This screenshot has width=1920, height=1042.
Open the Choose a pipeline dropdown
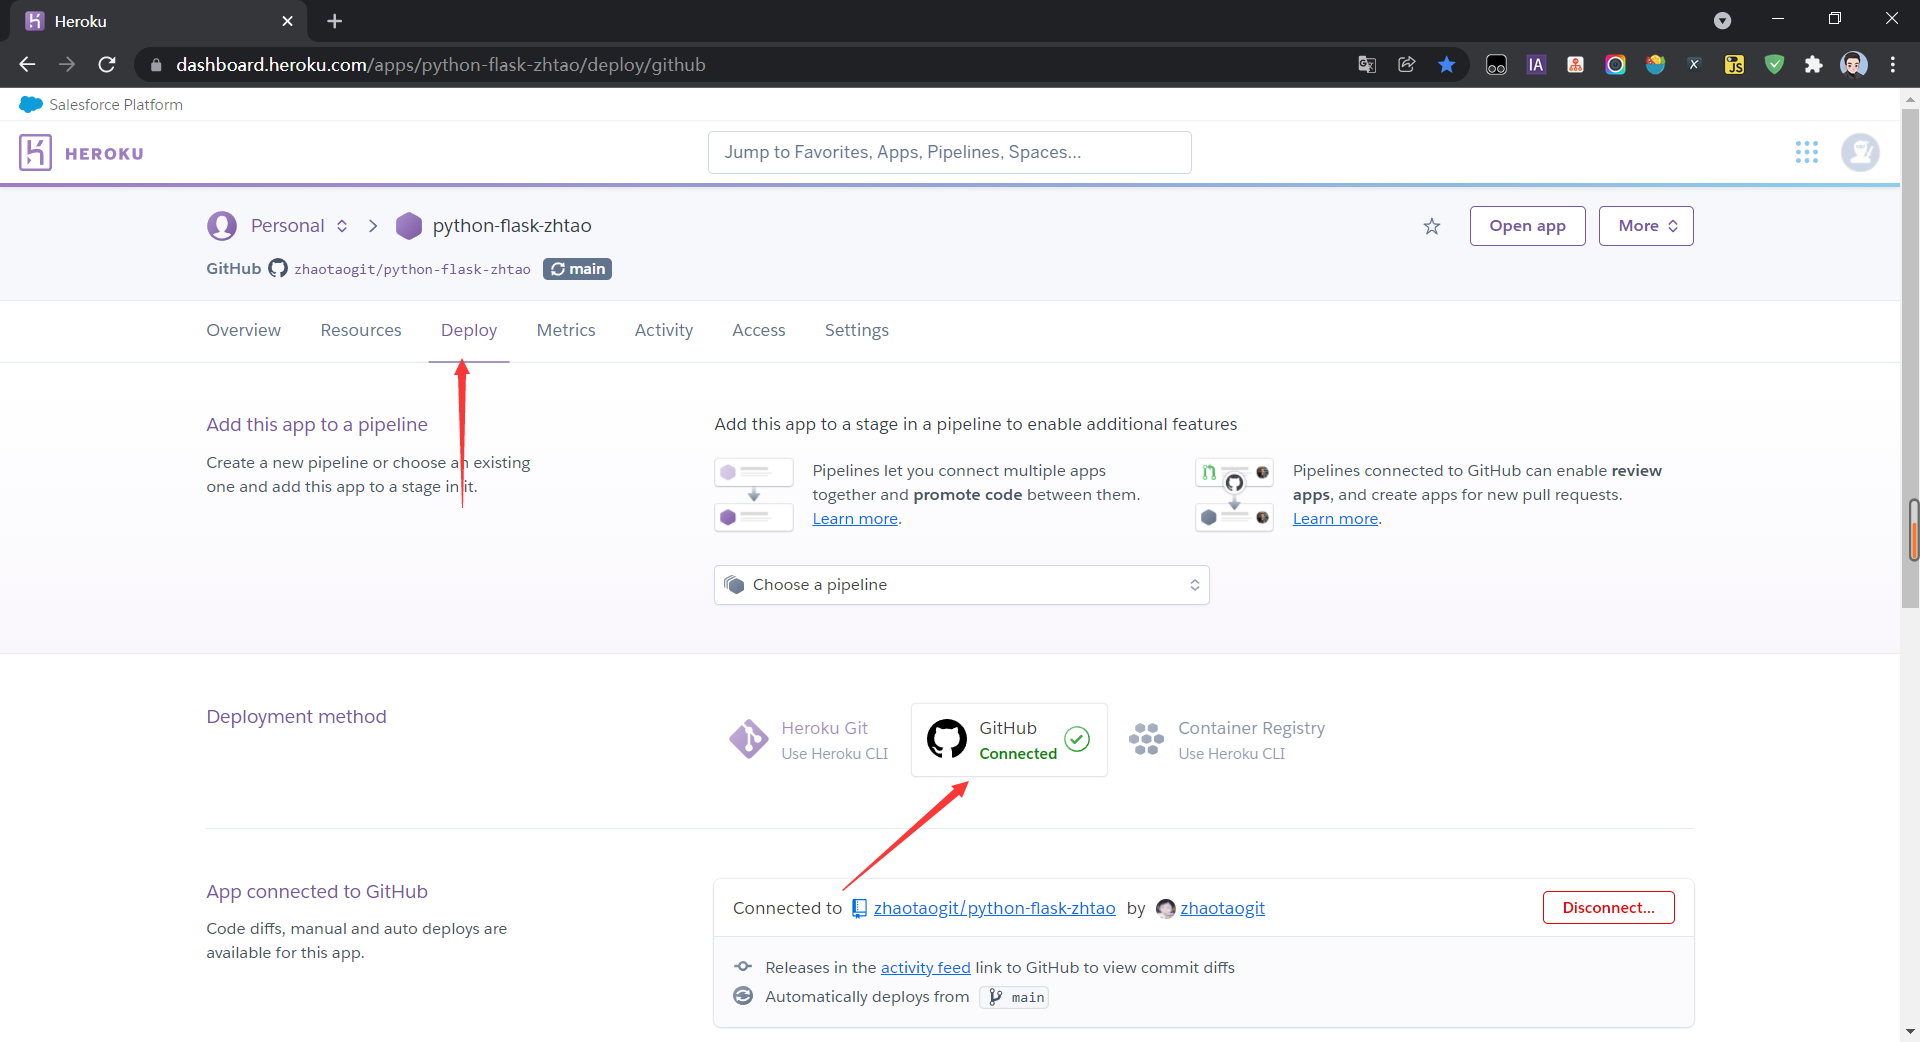tap(961, 585)
